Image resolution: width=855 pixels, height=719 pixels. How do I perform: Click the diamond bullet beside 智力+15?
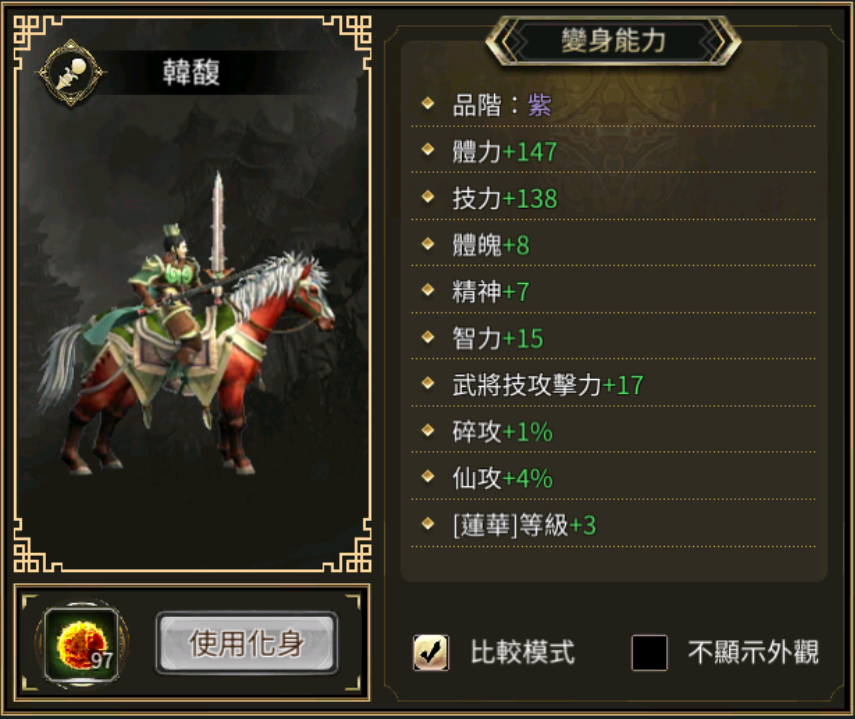428,337
